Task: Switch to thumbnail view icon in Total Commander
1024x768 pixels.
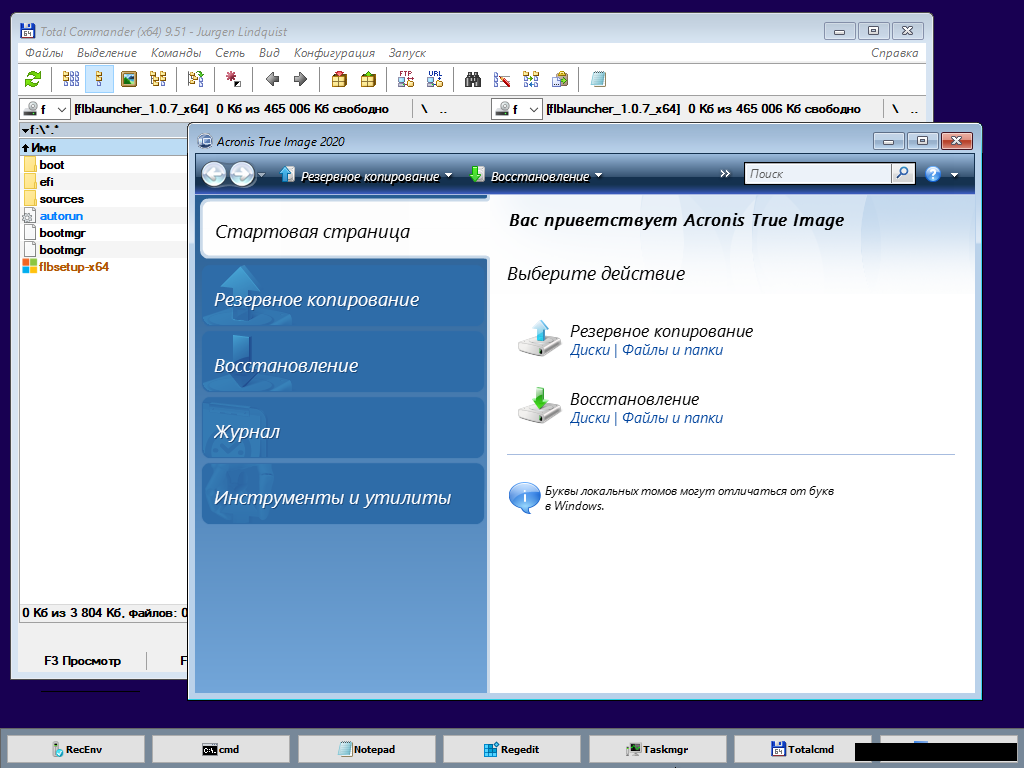Action: pyautogui.click(x=129, y=80)
